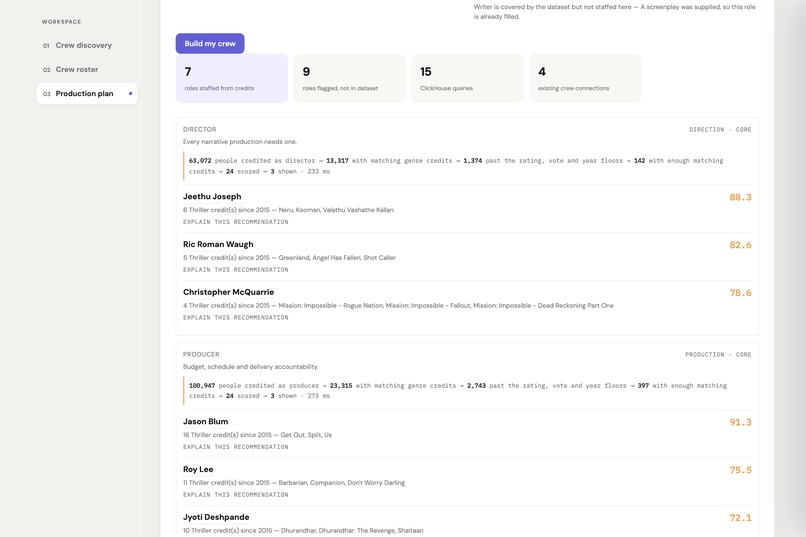Click the DIRECTOR section heading
Image resolution: width=806 pixels, height=537 pixels.
click(x=199, y=129)
